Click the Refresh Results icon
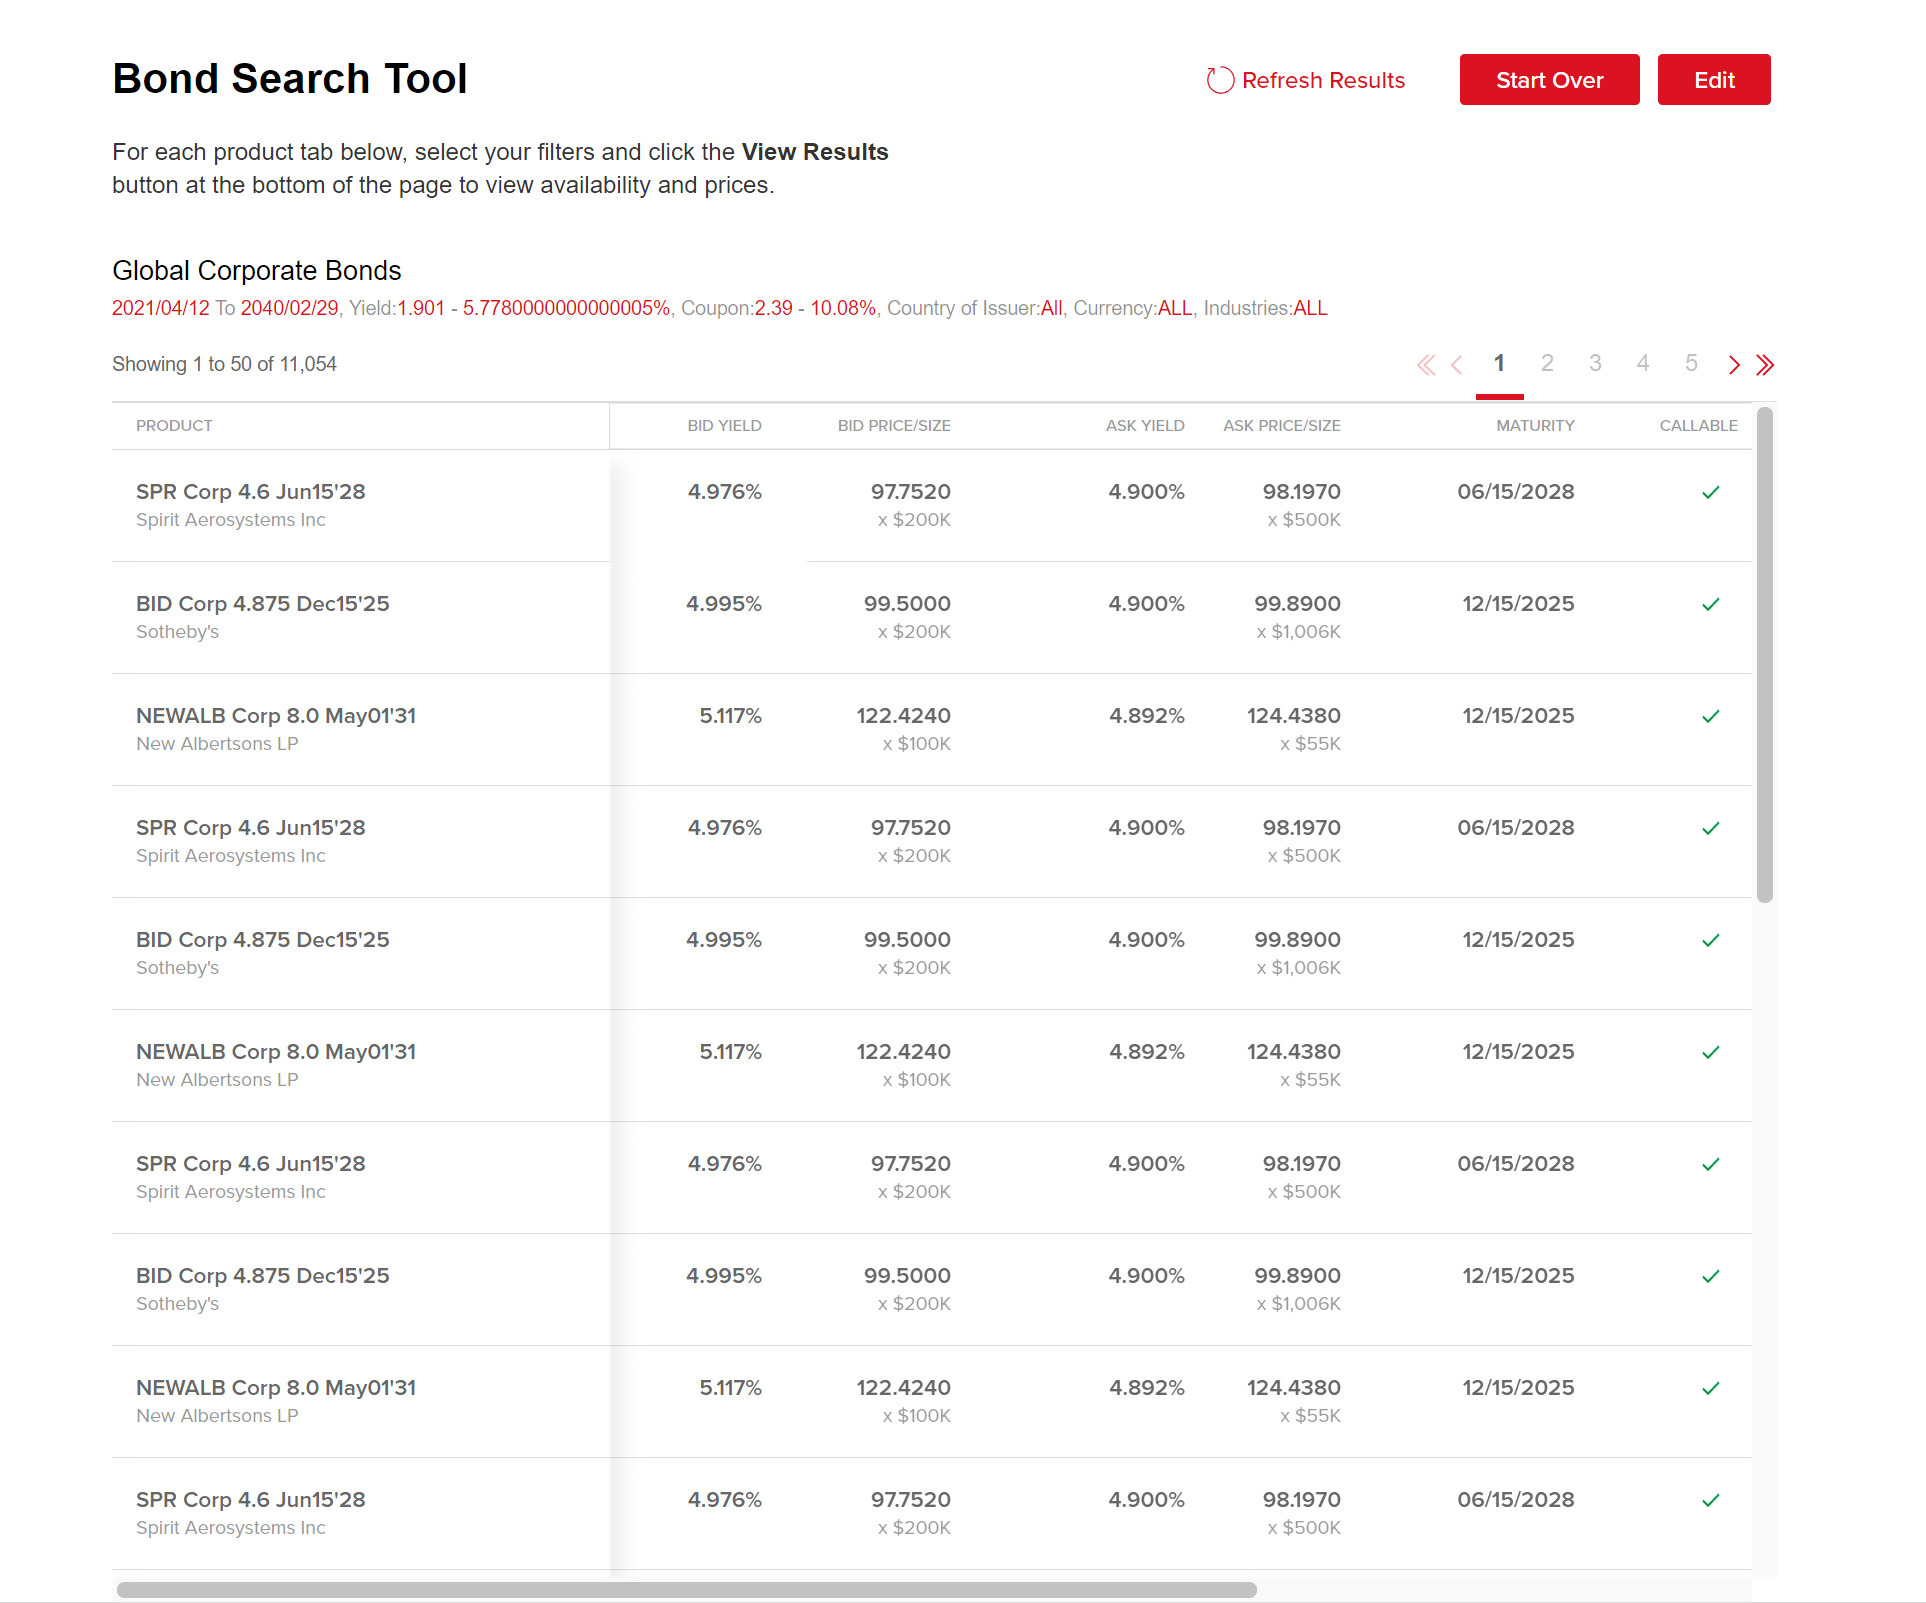1926x1603 pixels. (1217, 80)
